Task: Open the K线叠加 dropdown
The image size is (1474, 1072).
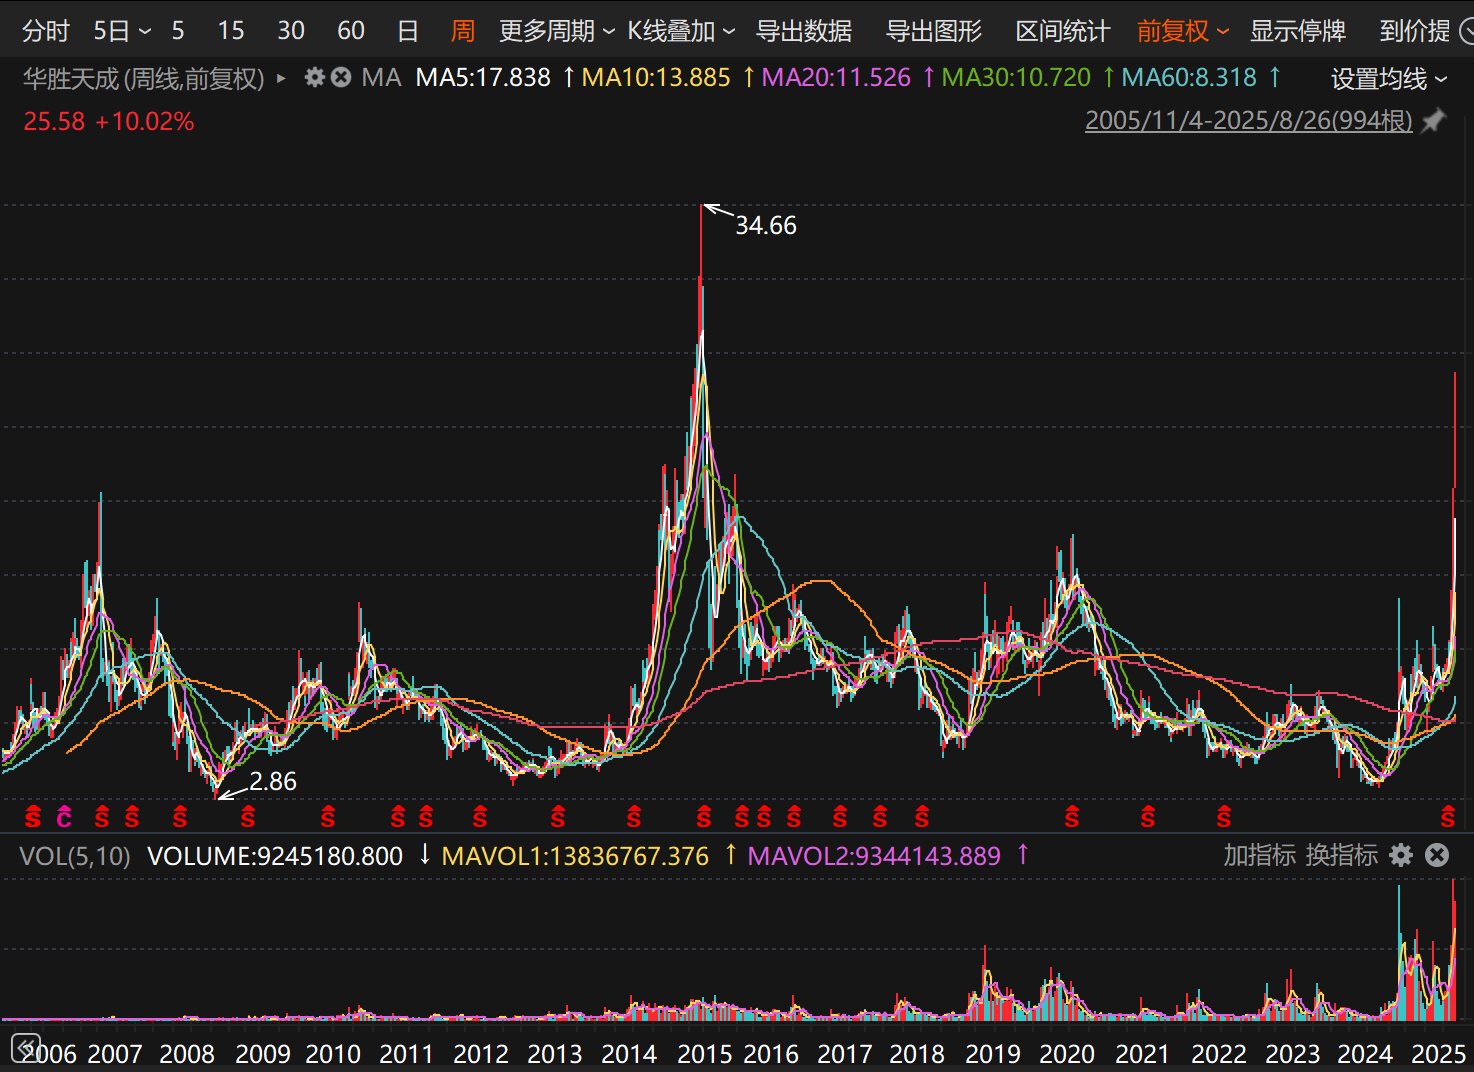Action: [680, 31]
